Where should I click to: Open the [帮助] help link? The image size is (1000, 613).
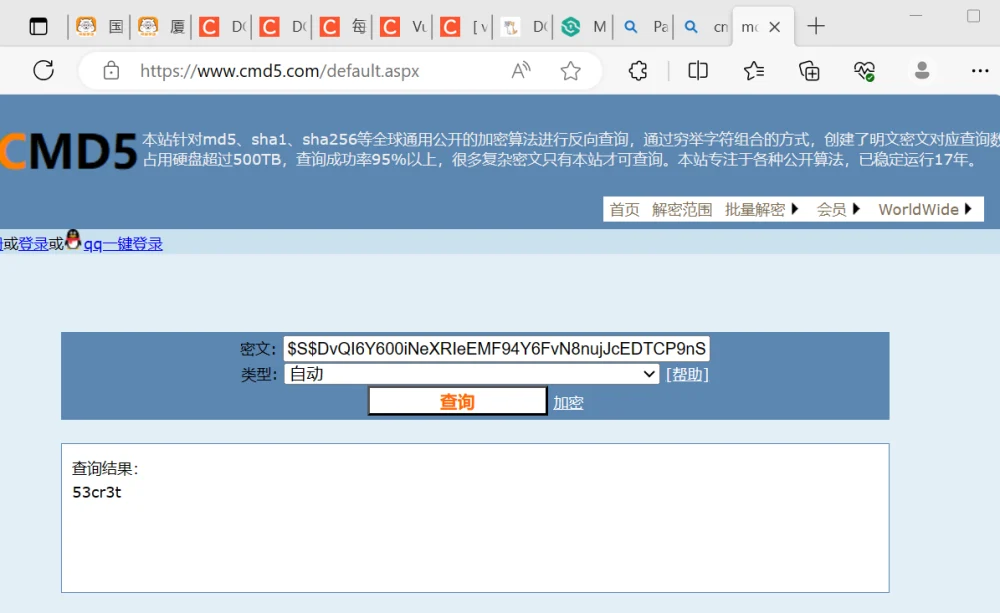[687, 374]
